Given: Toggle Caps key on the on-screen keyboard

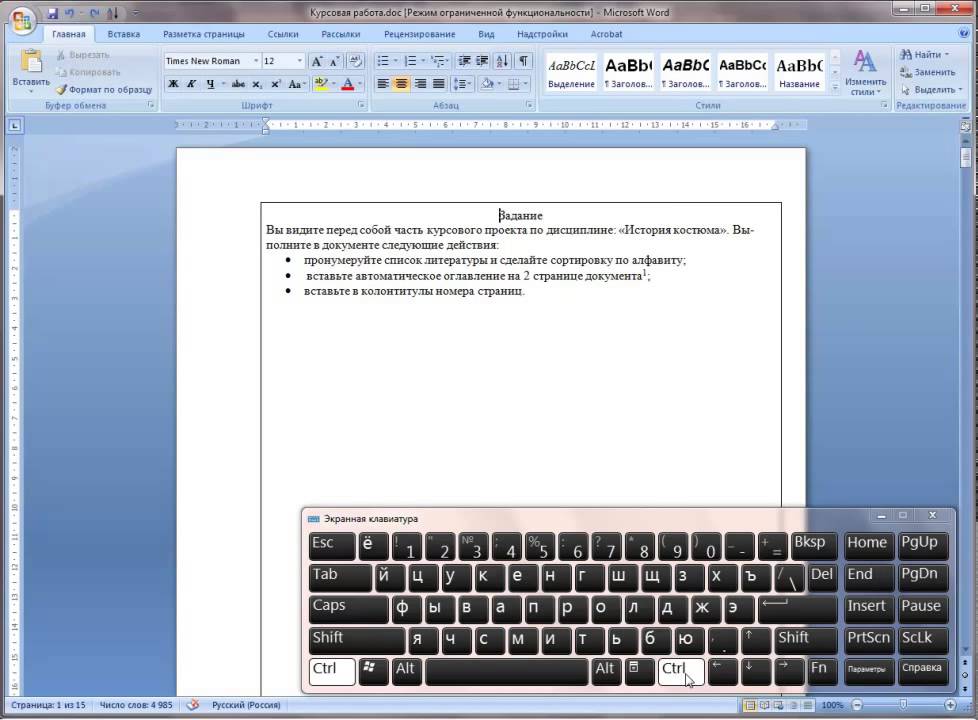Looking at the screenshot, I should (347, 607).
